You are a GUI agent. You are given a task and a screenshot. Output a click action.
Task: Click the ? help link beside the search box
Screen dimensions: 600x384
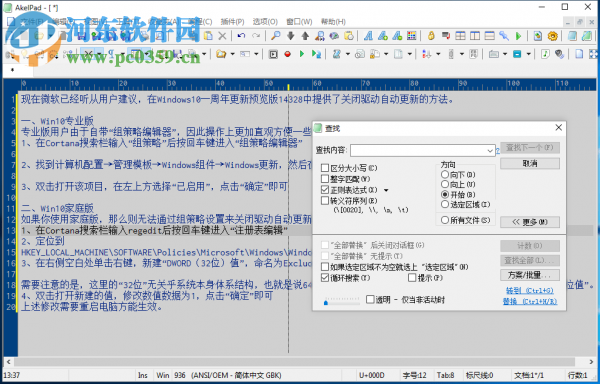pos(498,151)
